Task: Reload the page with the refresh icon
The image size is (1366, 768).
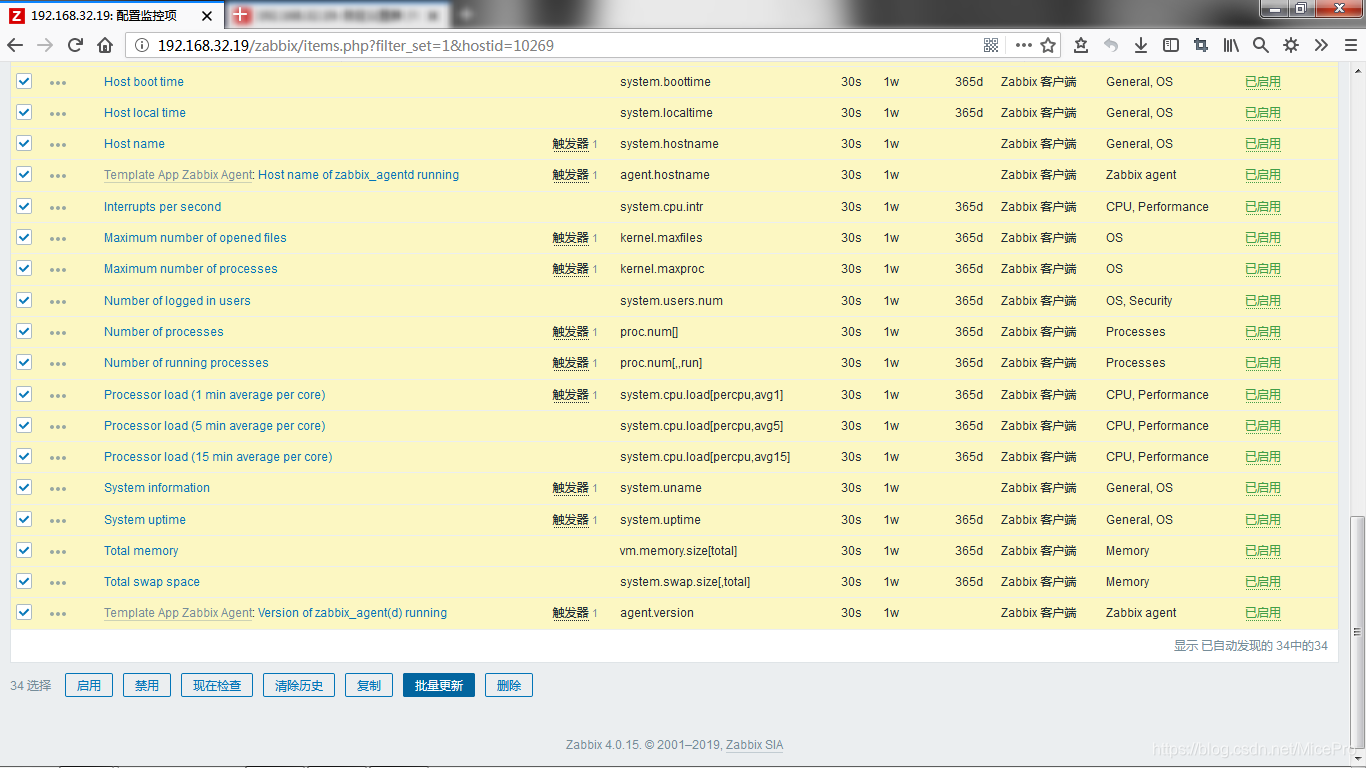Action: click(75, 45)
